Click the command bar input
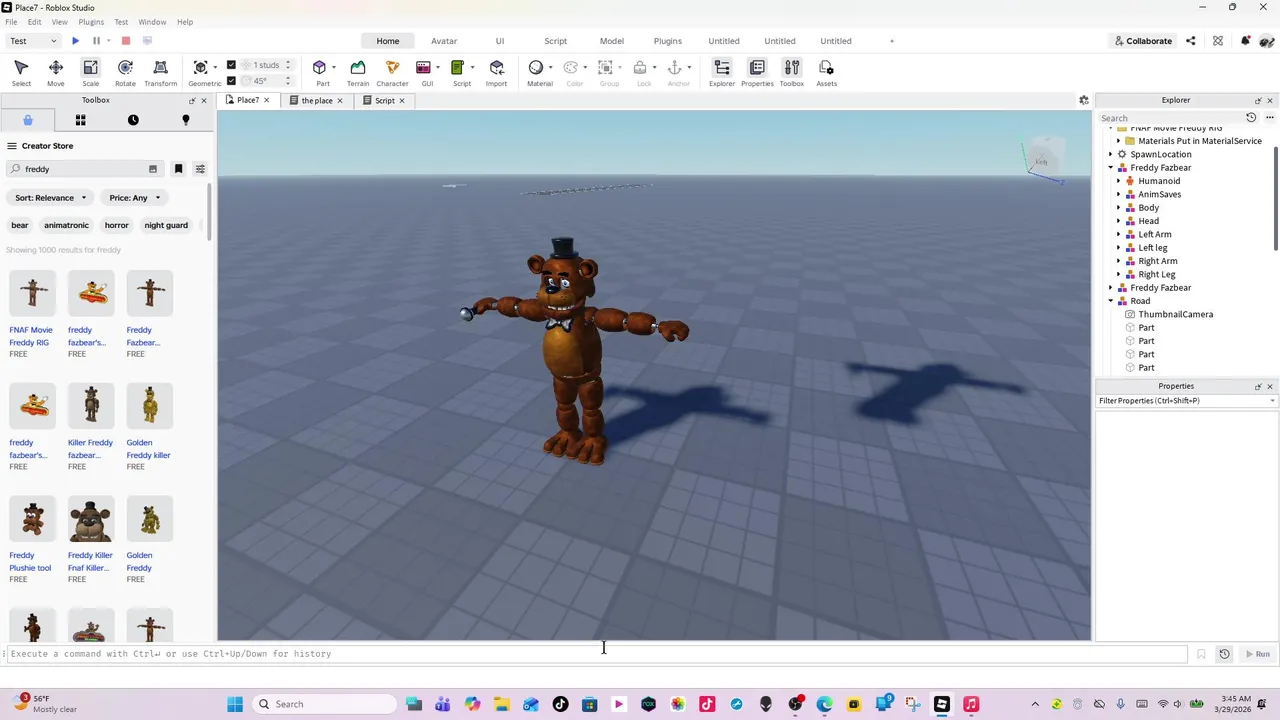This screenshot has width=1280, height=720. point(597,654)
